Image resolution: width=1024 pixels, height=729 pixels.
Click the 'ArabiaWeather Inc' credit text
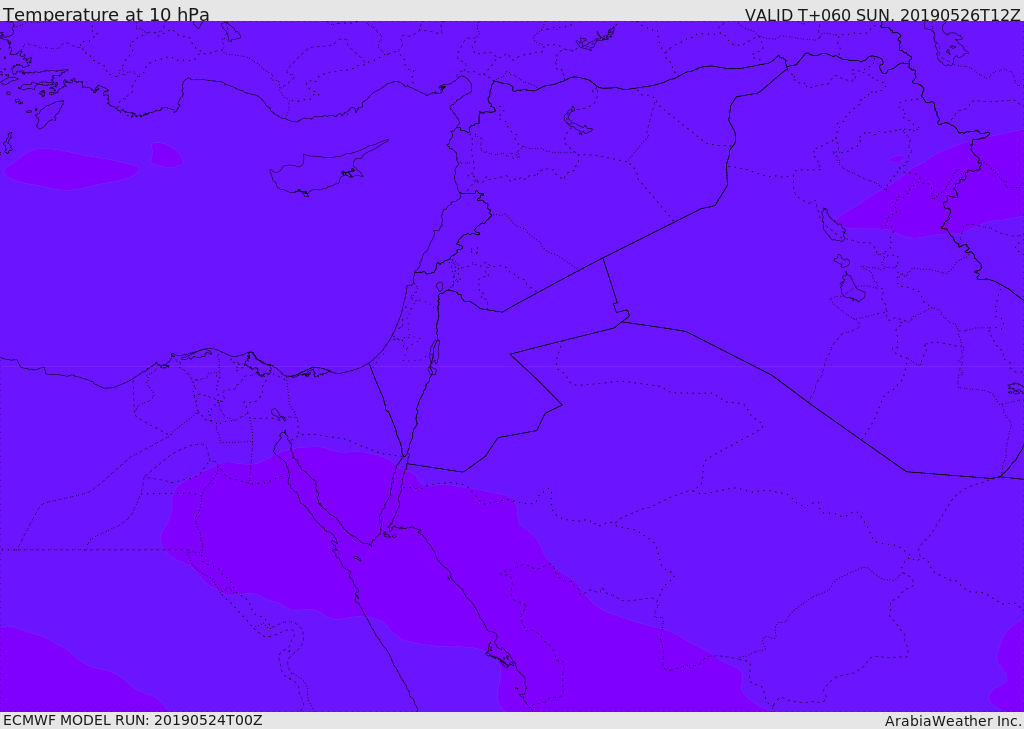click(953, 721)
